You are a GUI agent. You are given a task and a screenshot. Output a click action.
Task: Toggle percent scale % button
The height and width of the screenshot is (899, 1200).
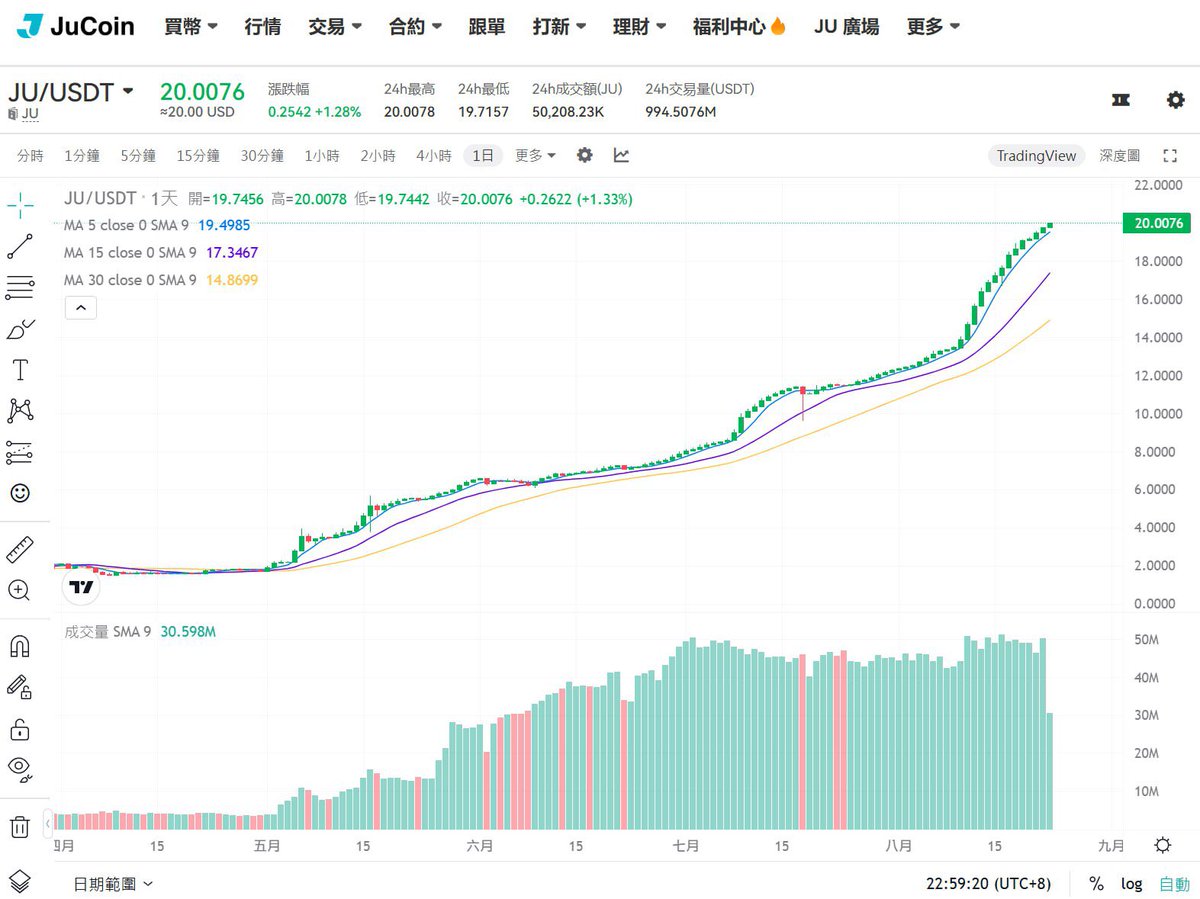pyautogui.click(x=1097, y=884)
